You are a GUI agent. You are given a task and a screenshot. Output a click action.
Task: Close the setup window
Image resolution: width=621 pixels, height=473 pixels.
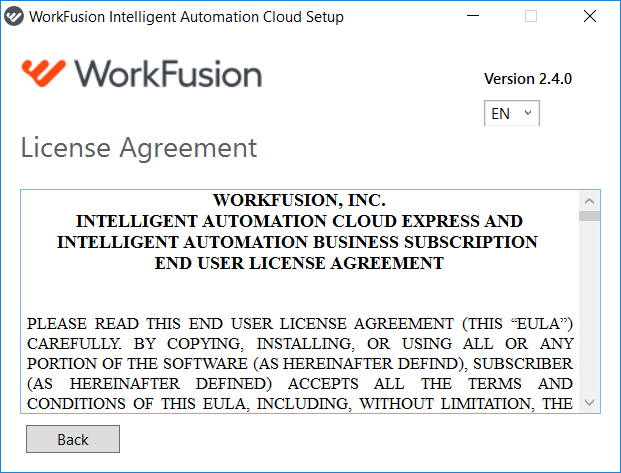[590, 16]
